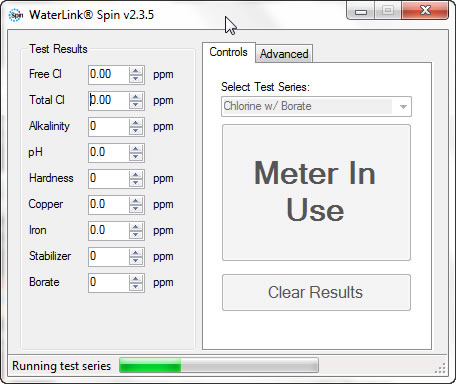Switch to the Advanced tab
Screen dimensions: 456x384
[x=284, y=54]
